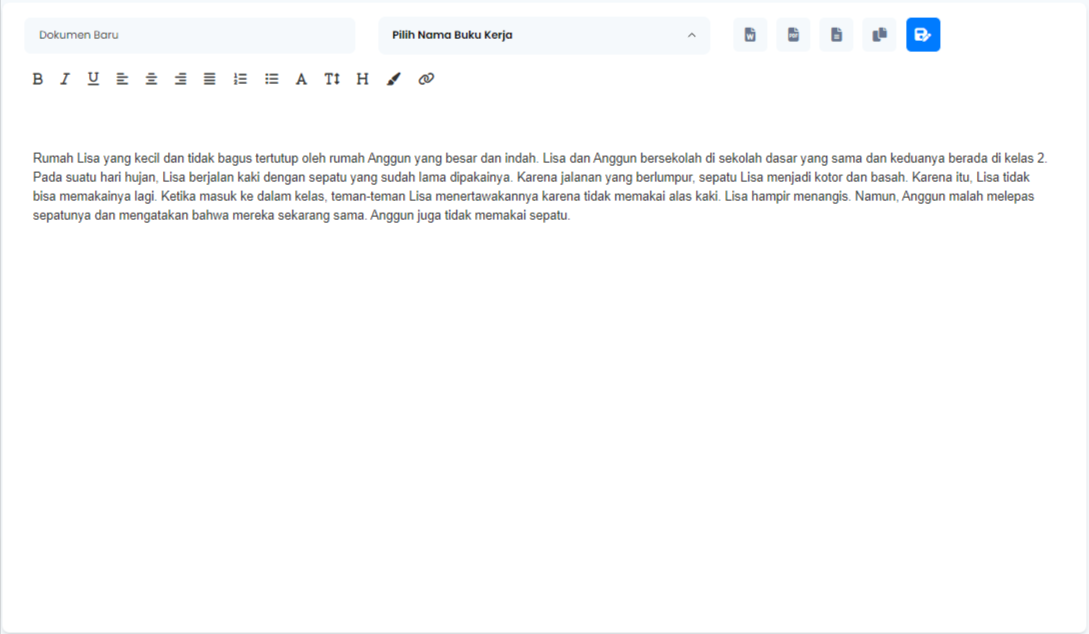Click the words "Pada suatu hari hujan"

click(94, 177)
